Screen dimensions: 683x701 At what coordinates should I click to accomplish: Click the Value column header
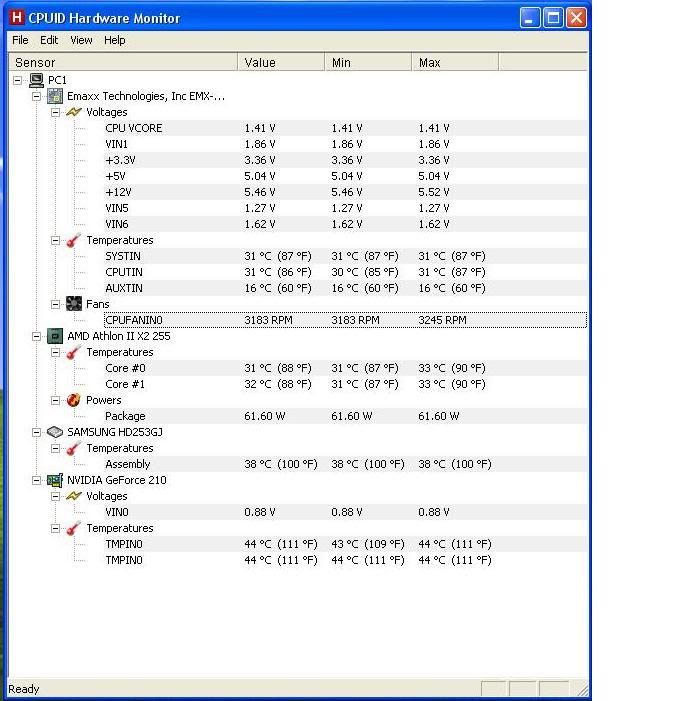[281, 62]
